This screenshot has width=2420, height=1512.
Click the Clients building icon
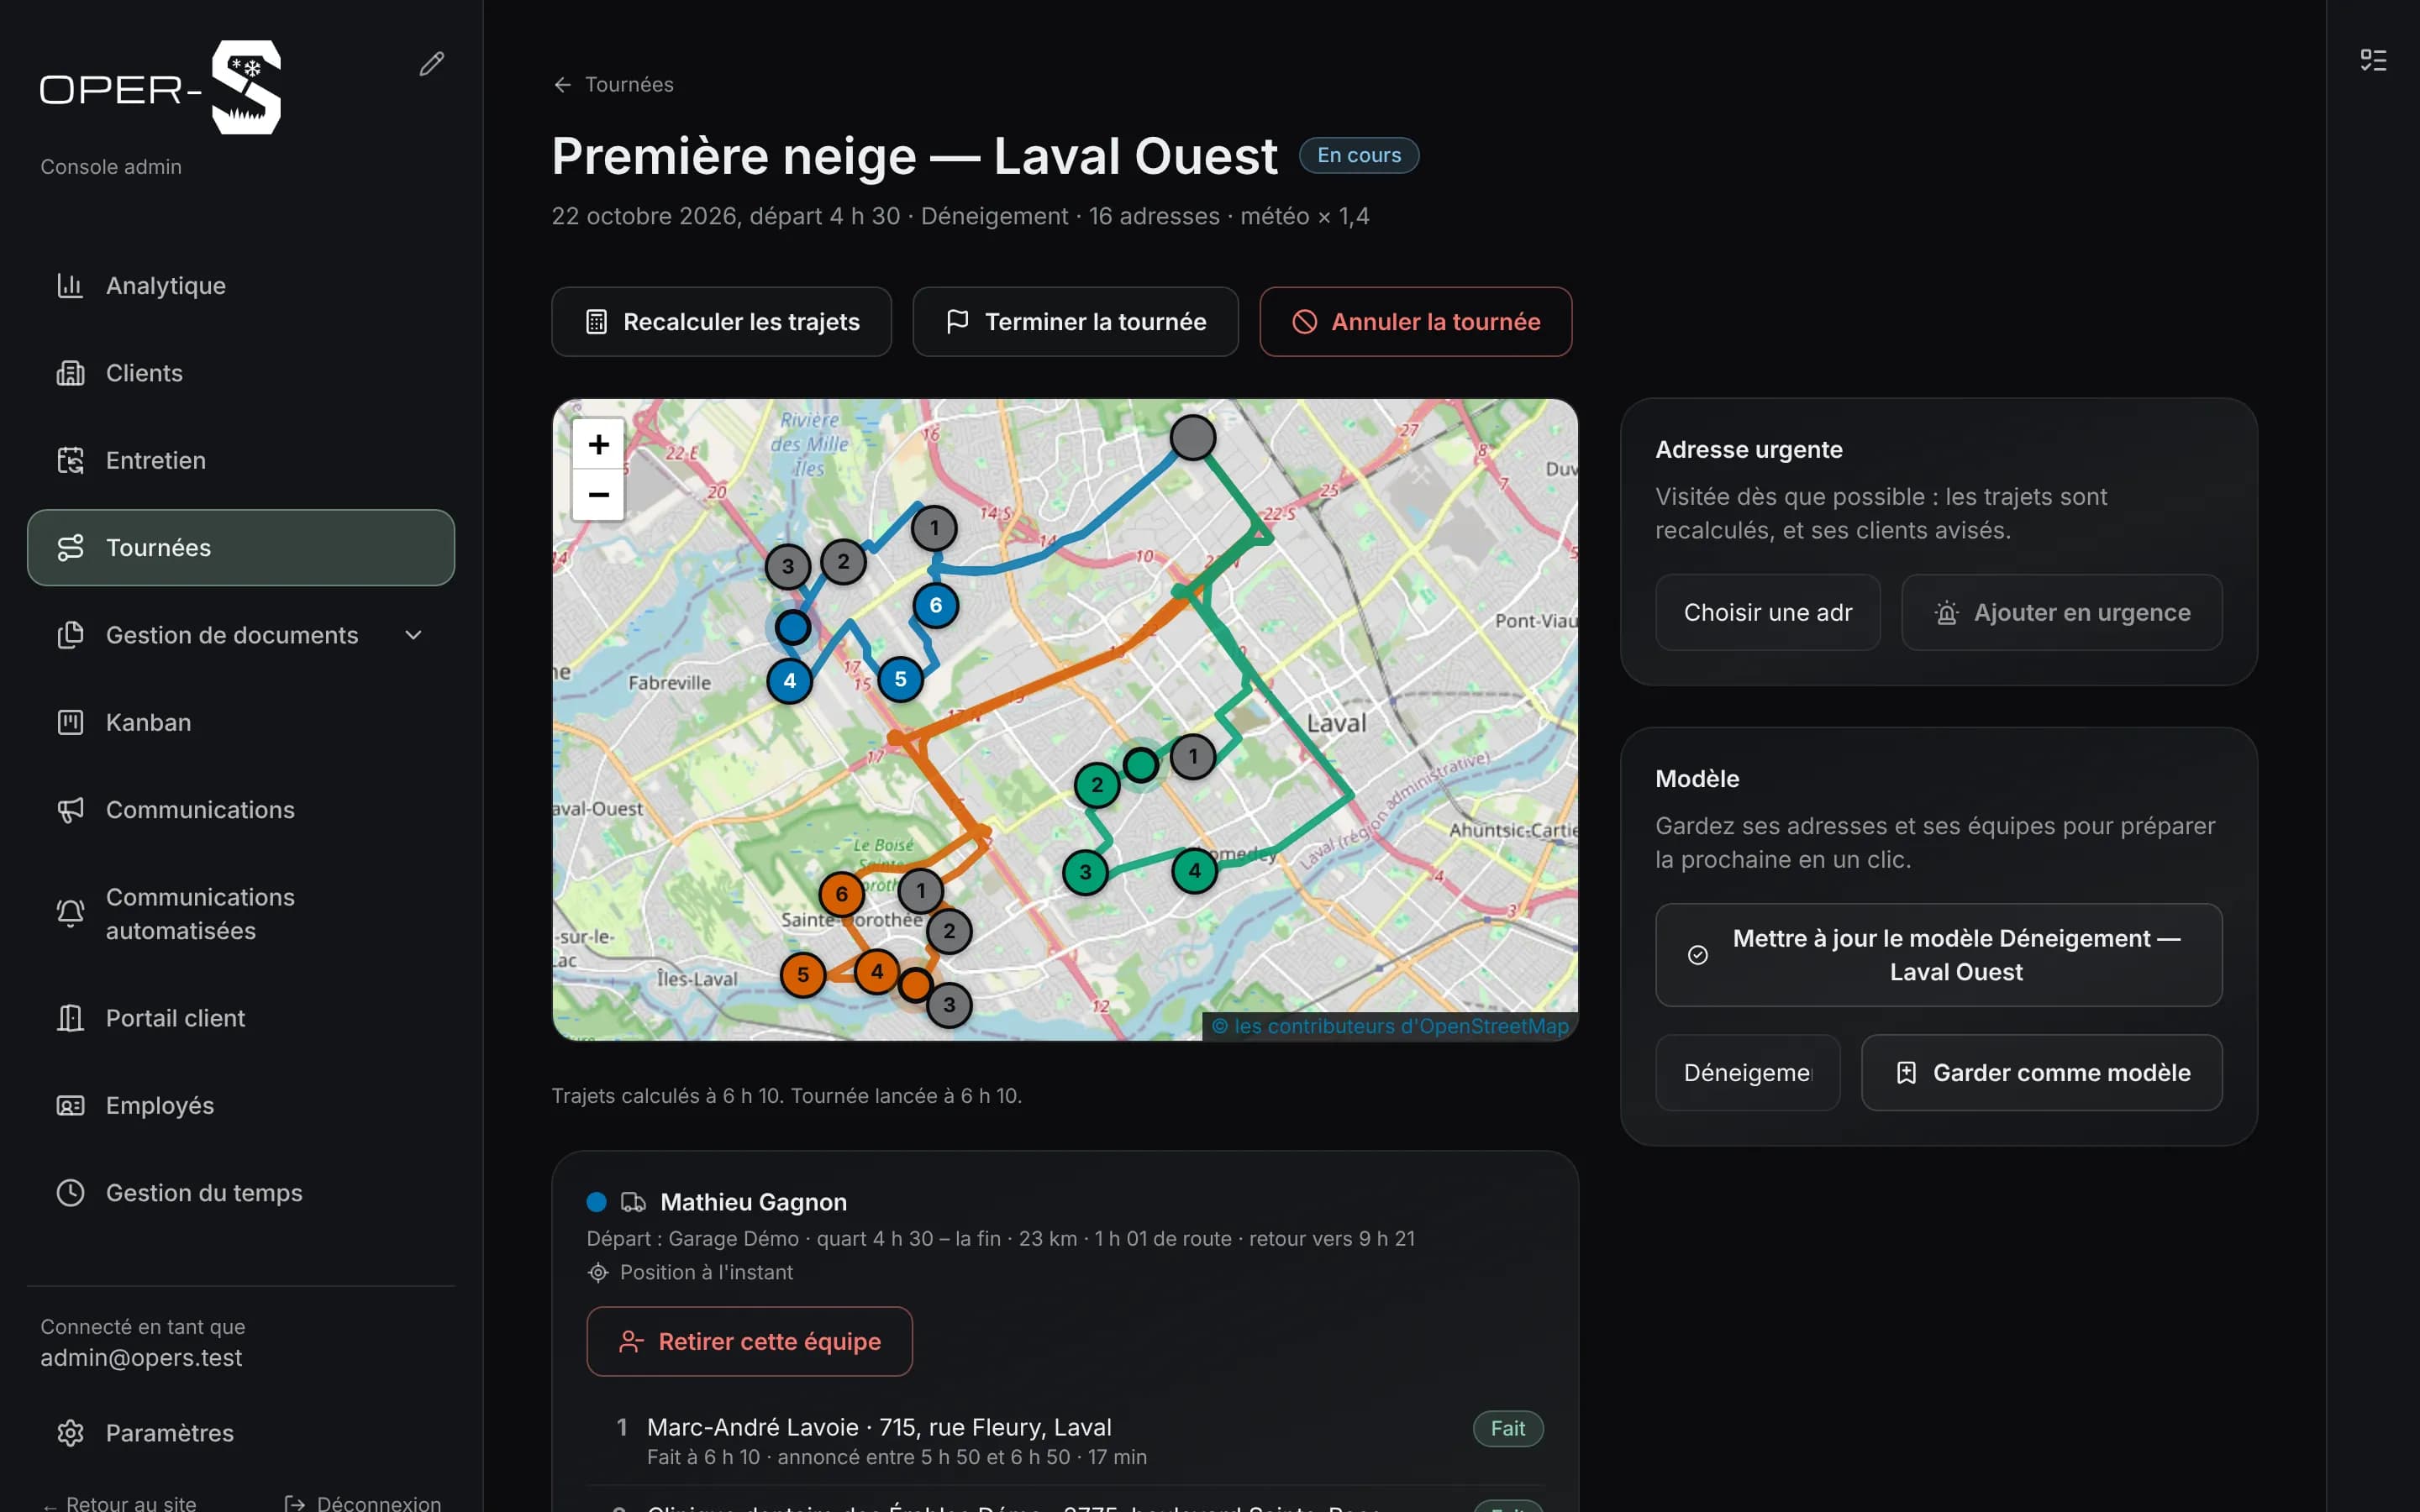click(70, 373)
